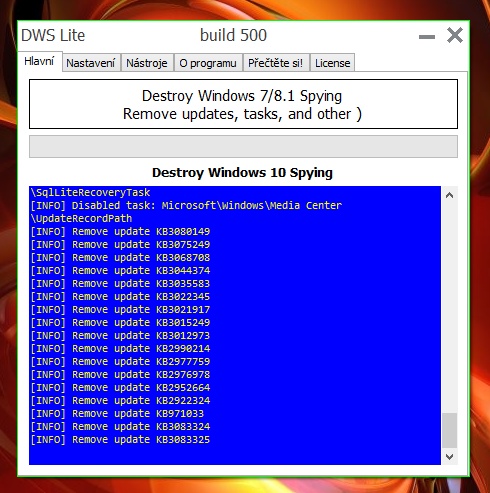The image size is (490, 493).
Task: Open the Nastavení tab
Action: click(91, 63)
